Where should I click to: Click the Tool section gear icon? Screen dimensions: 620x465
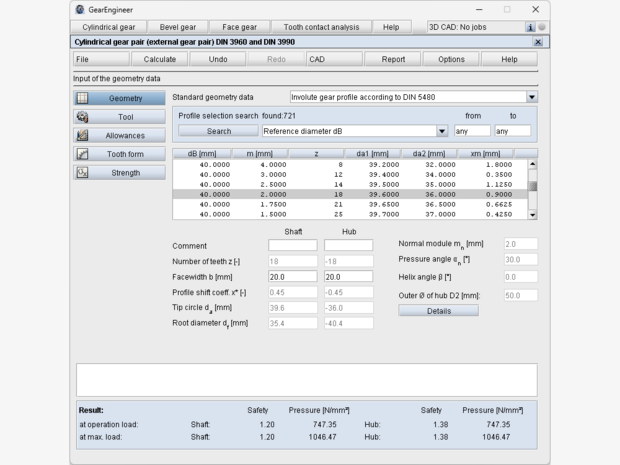tap(83, 117)
